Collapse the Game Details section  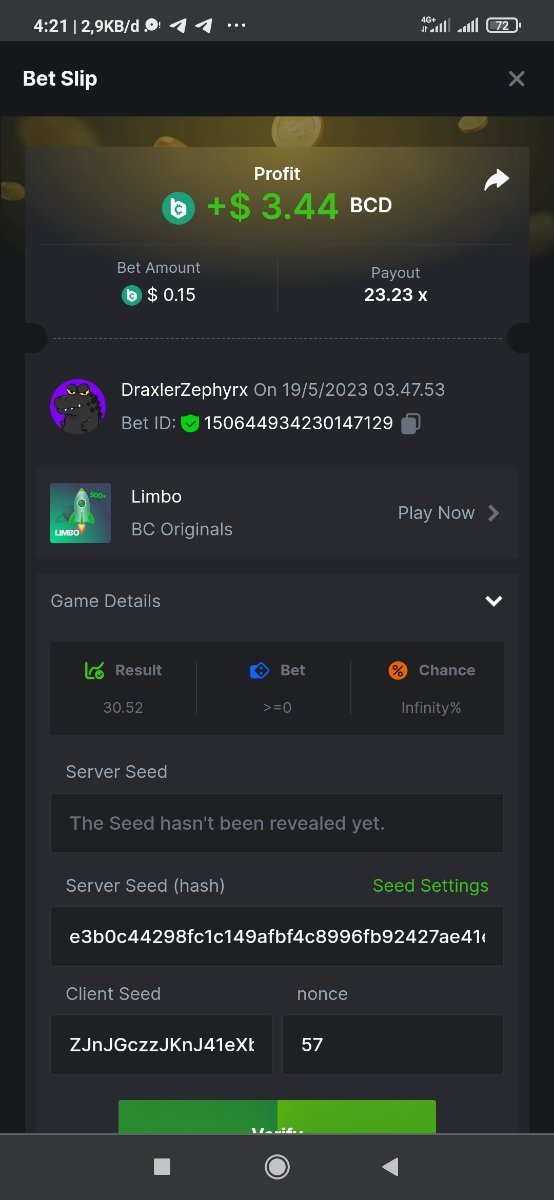pos(493,601)
